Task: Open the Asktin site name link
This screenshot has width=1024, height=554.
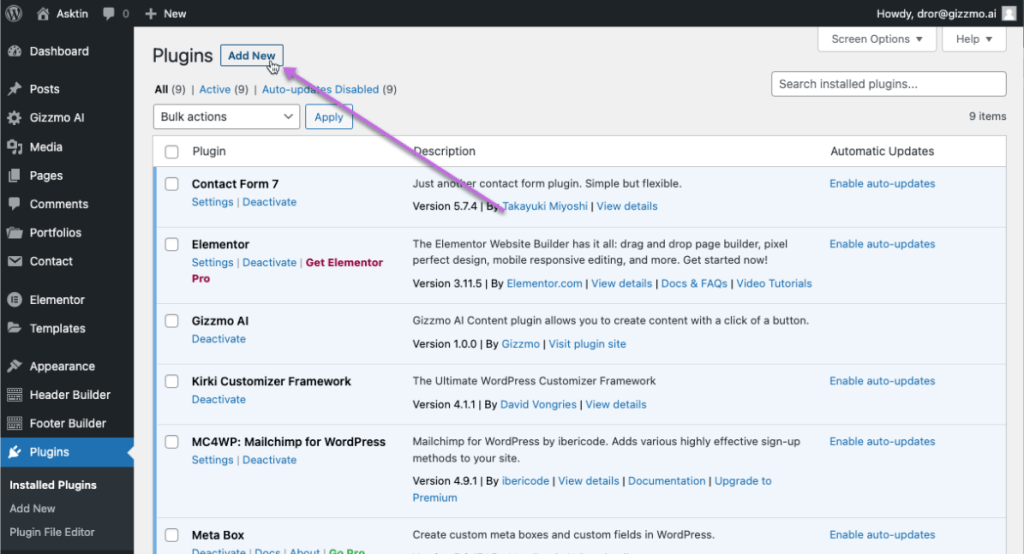Action: 72,14
